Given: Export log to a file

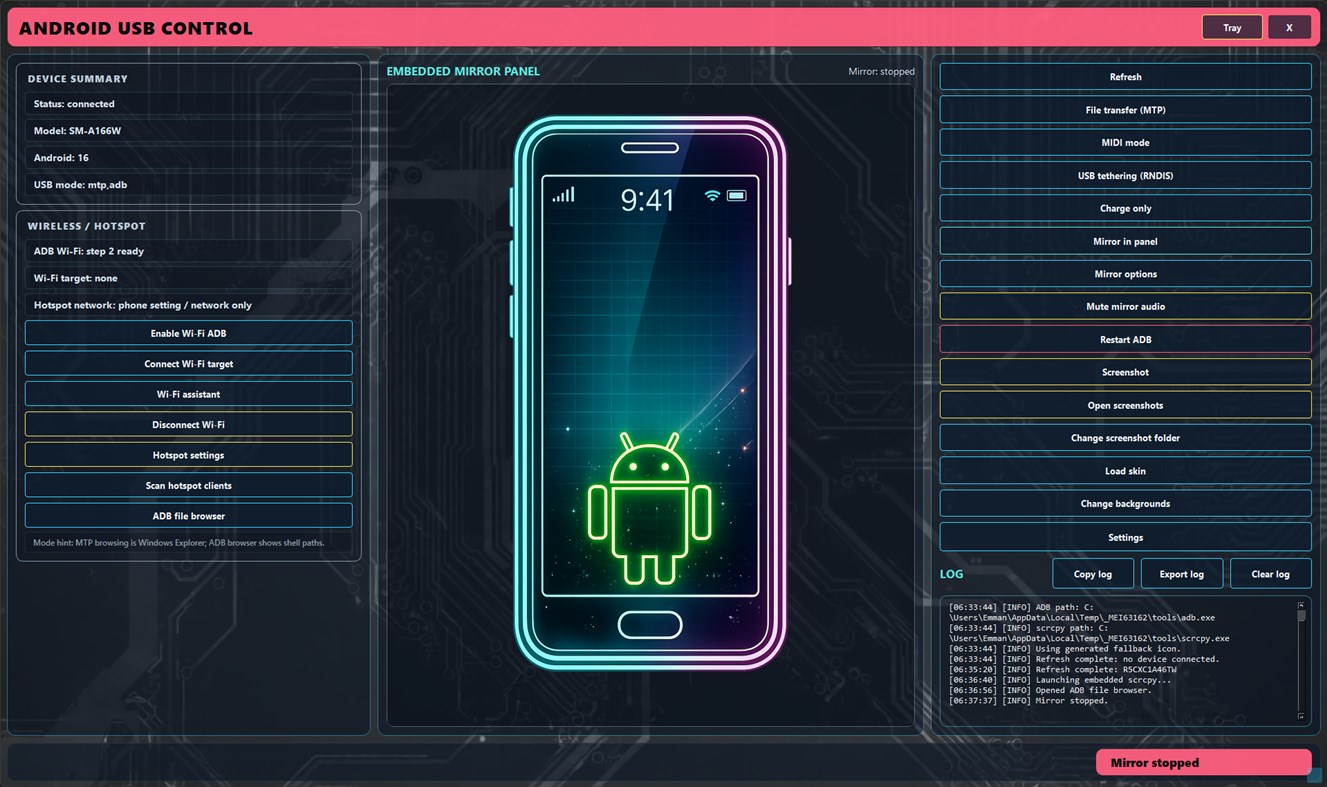Looking at the screenshot, I should (x=1181, y=574).
